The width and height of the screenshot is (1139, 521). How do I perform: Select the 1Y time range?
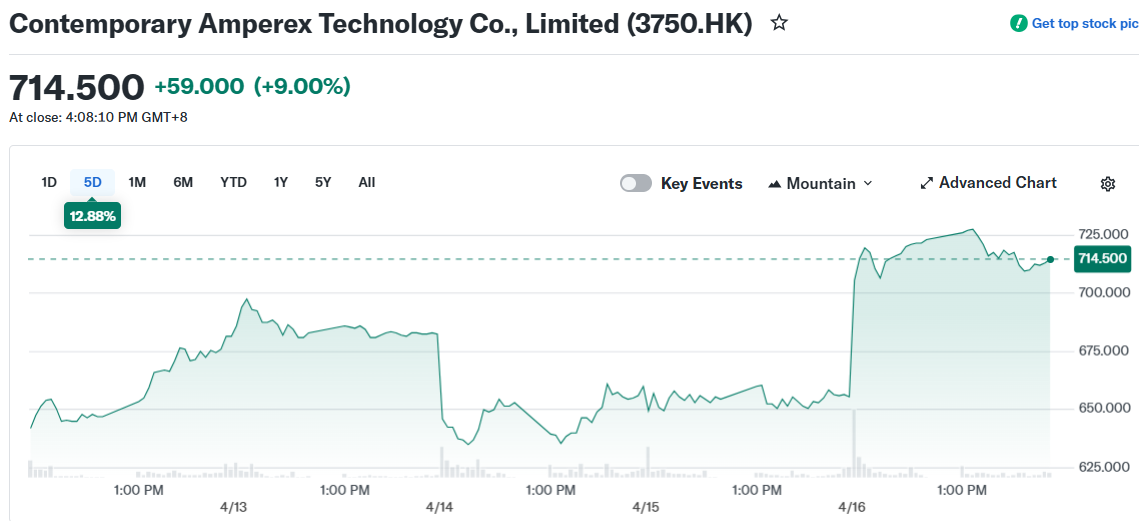(281, 182)
